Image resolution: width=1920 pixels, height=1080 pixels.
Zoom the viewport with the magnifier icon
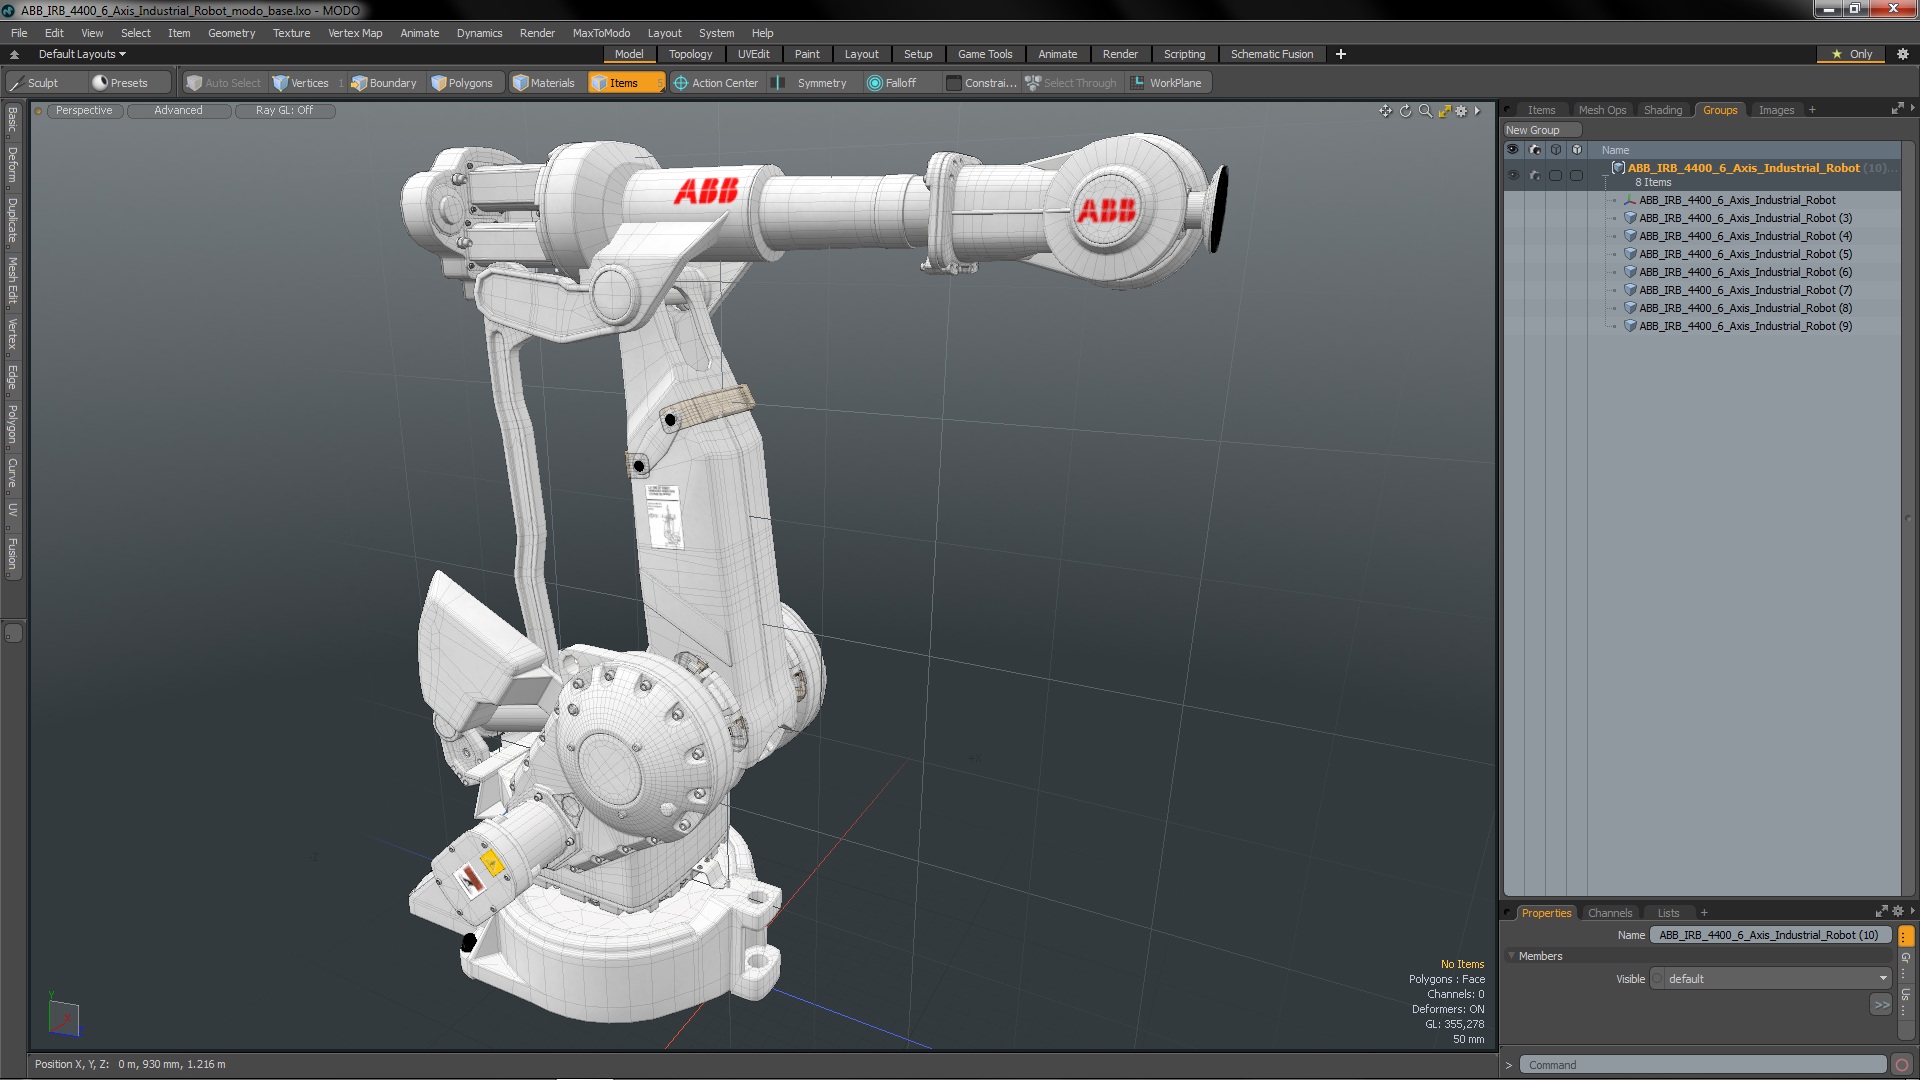(x=1425, y=111)
